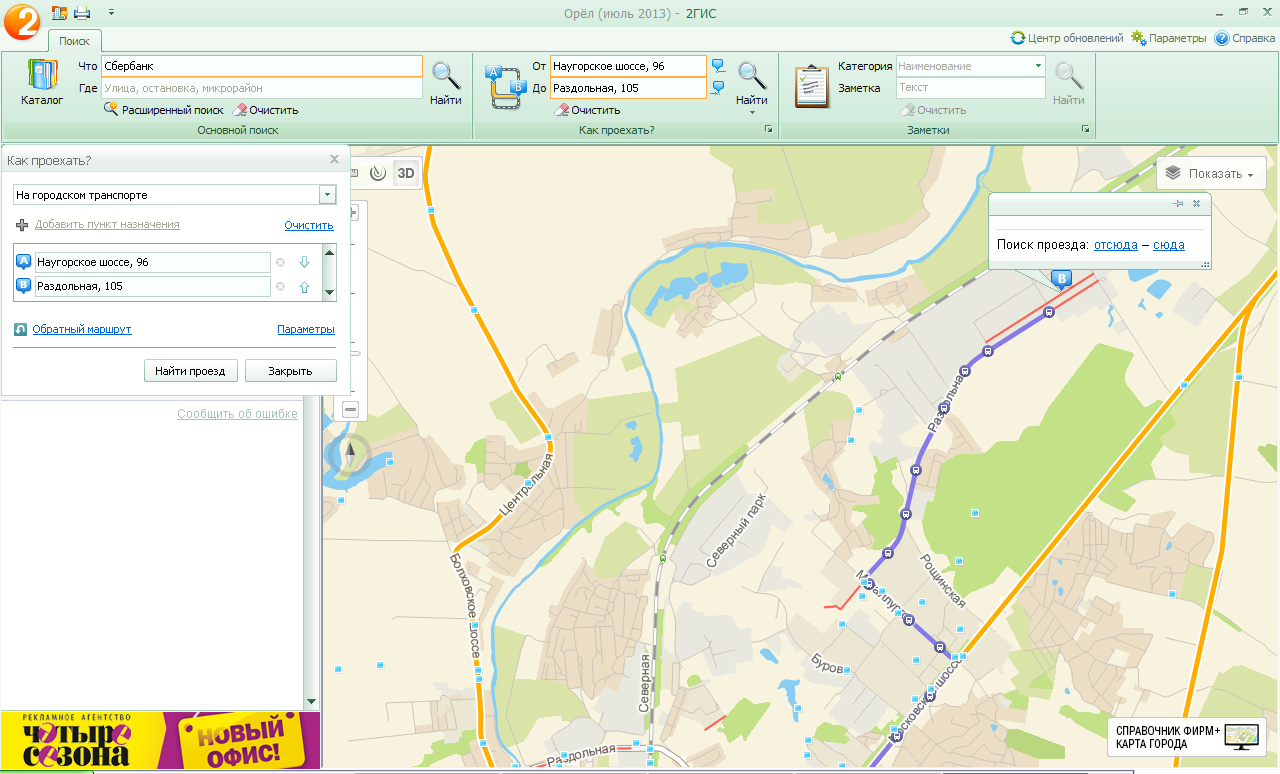Click Очистить eraser in Основной поиск group
This screenshot has height=774, width=1280.
(266, 110)
